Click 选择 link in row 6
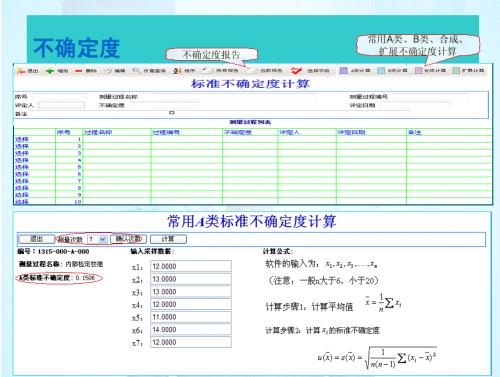 point(22,174)
